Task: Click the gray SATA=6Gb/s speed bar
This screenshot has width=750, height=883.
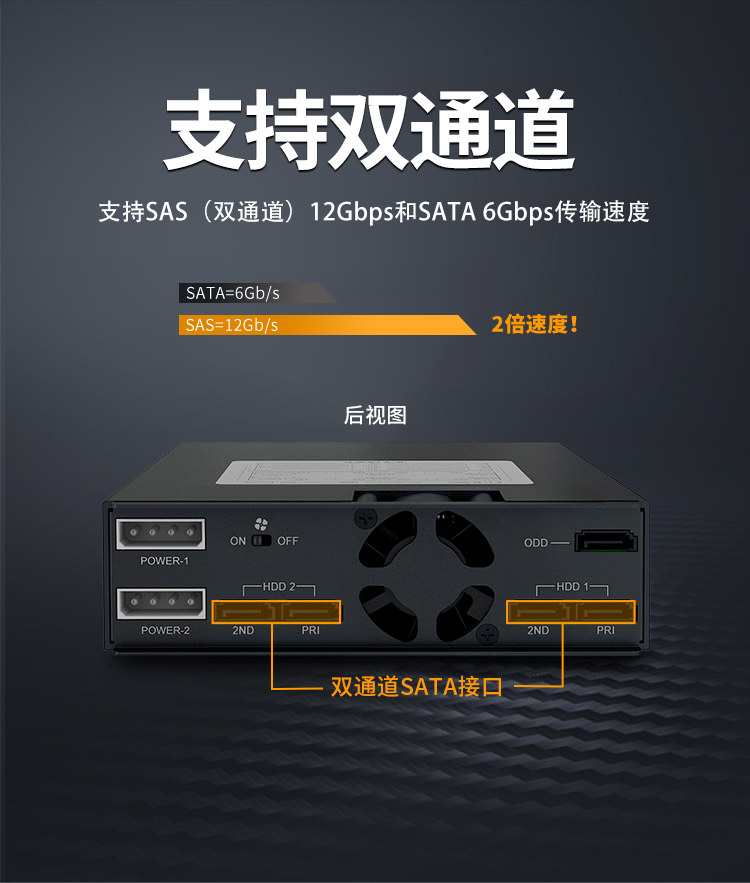Action: [257, 293]
